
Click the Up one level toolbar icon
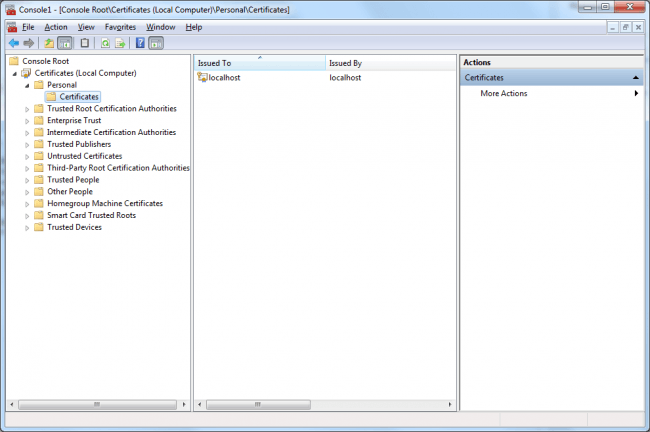[x=48, y=43]
